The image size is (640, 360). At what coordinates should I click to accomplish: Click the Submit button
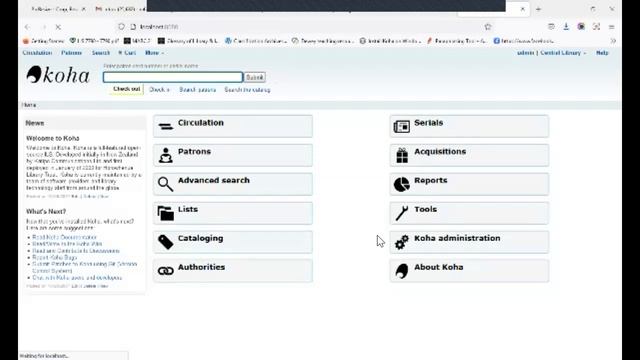click(x=255, y=77)
